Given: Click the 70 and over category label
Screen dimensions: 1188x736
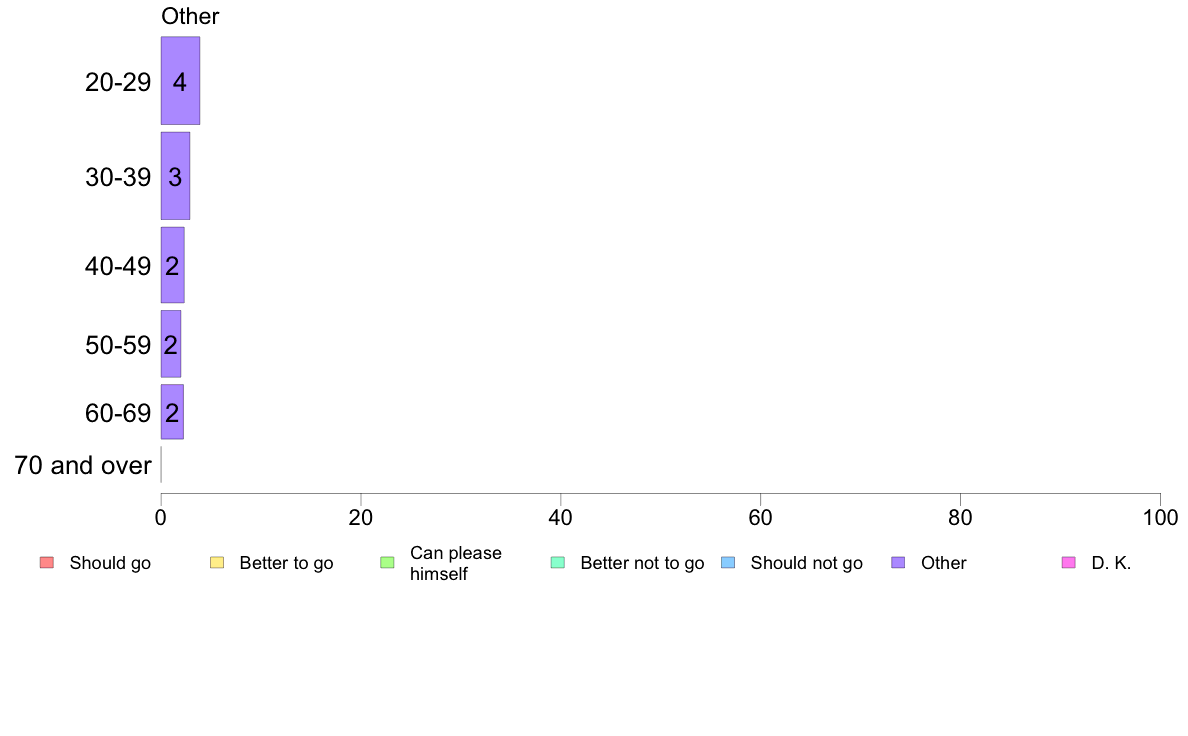Looking at the screenshot, I should pos(83,465).
